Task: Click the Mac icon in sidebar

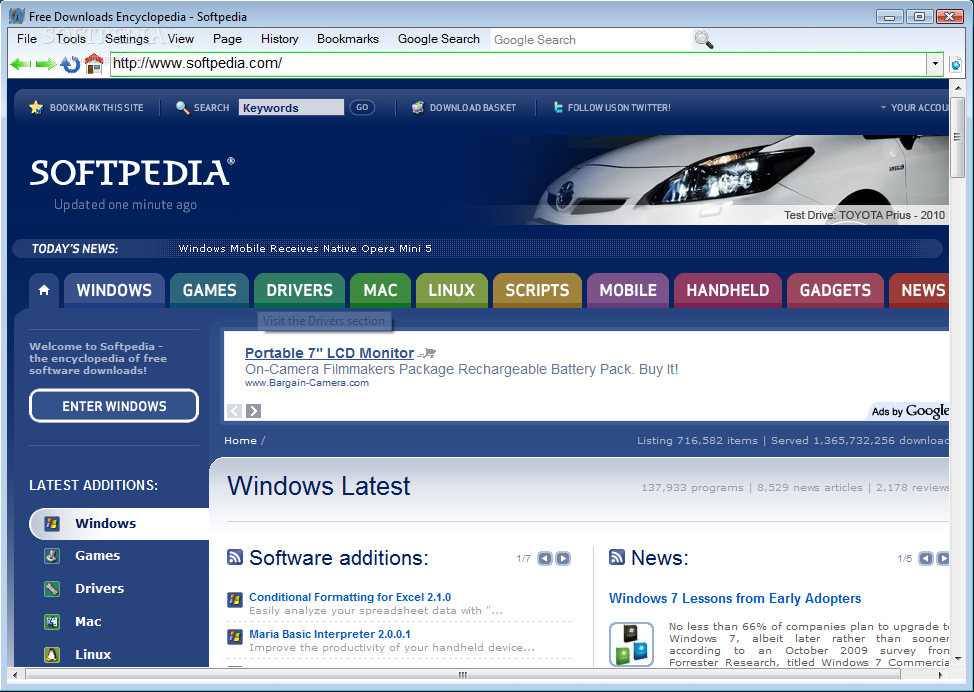Action: click(x=52, y=622)
